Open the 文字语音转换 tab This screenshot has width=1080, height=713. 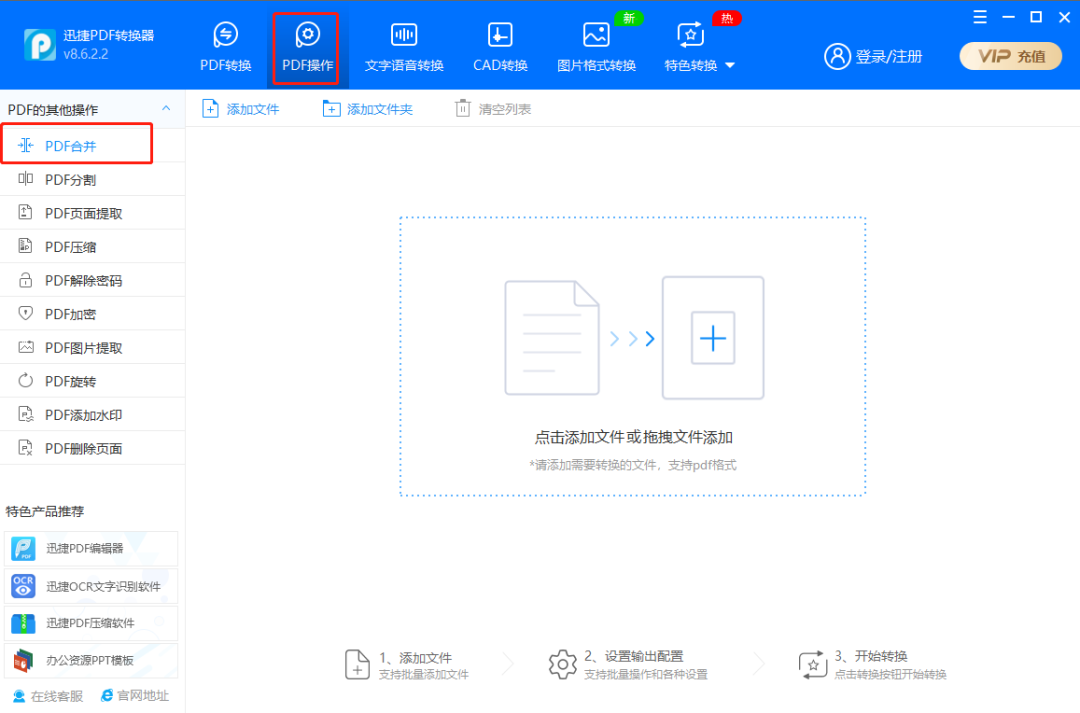(404, 48)
